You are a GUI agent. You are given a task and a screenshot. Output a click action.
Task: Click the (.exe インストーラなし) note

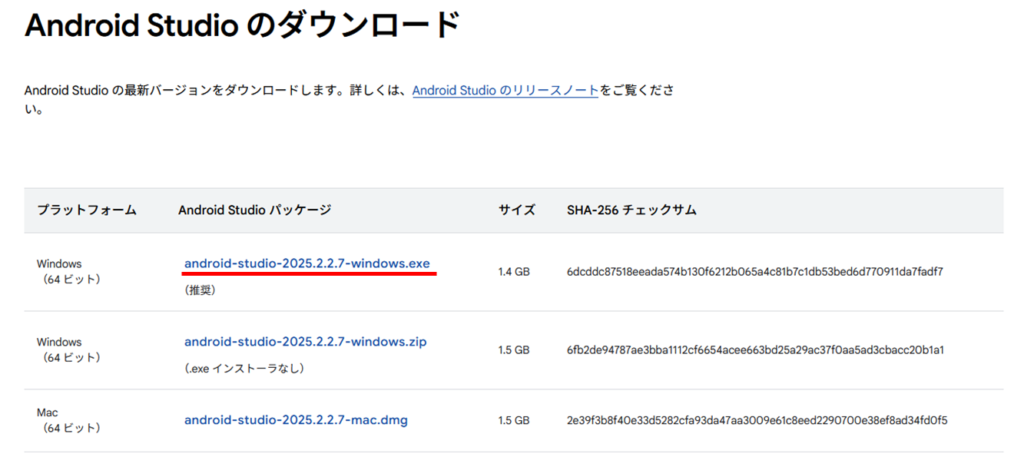244,368
